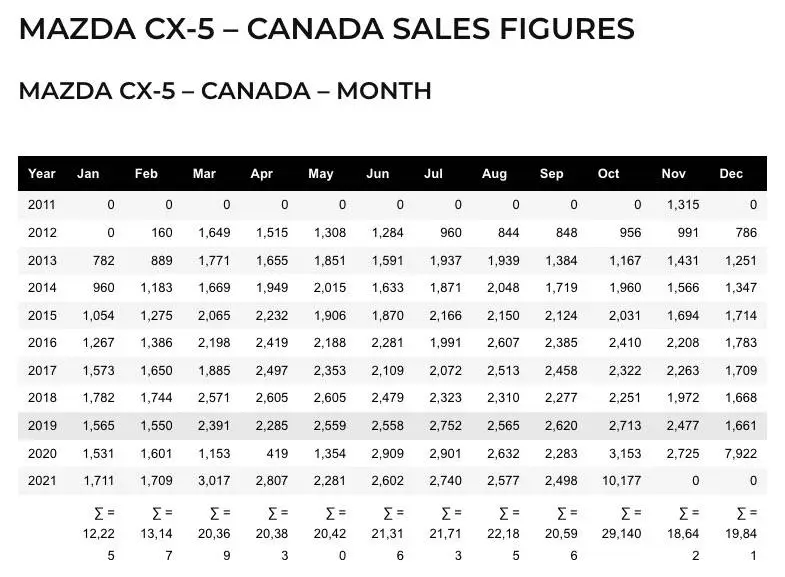Viewport: 785px width, 577px height.
Task: Select the 419 April 2020 value
Action: [x=277, y=453]
